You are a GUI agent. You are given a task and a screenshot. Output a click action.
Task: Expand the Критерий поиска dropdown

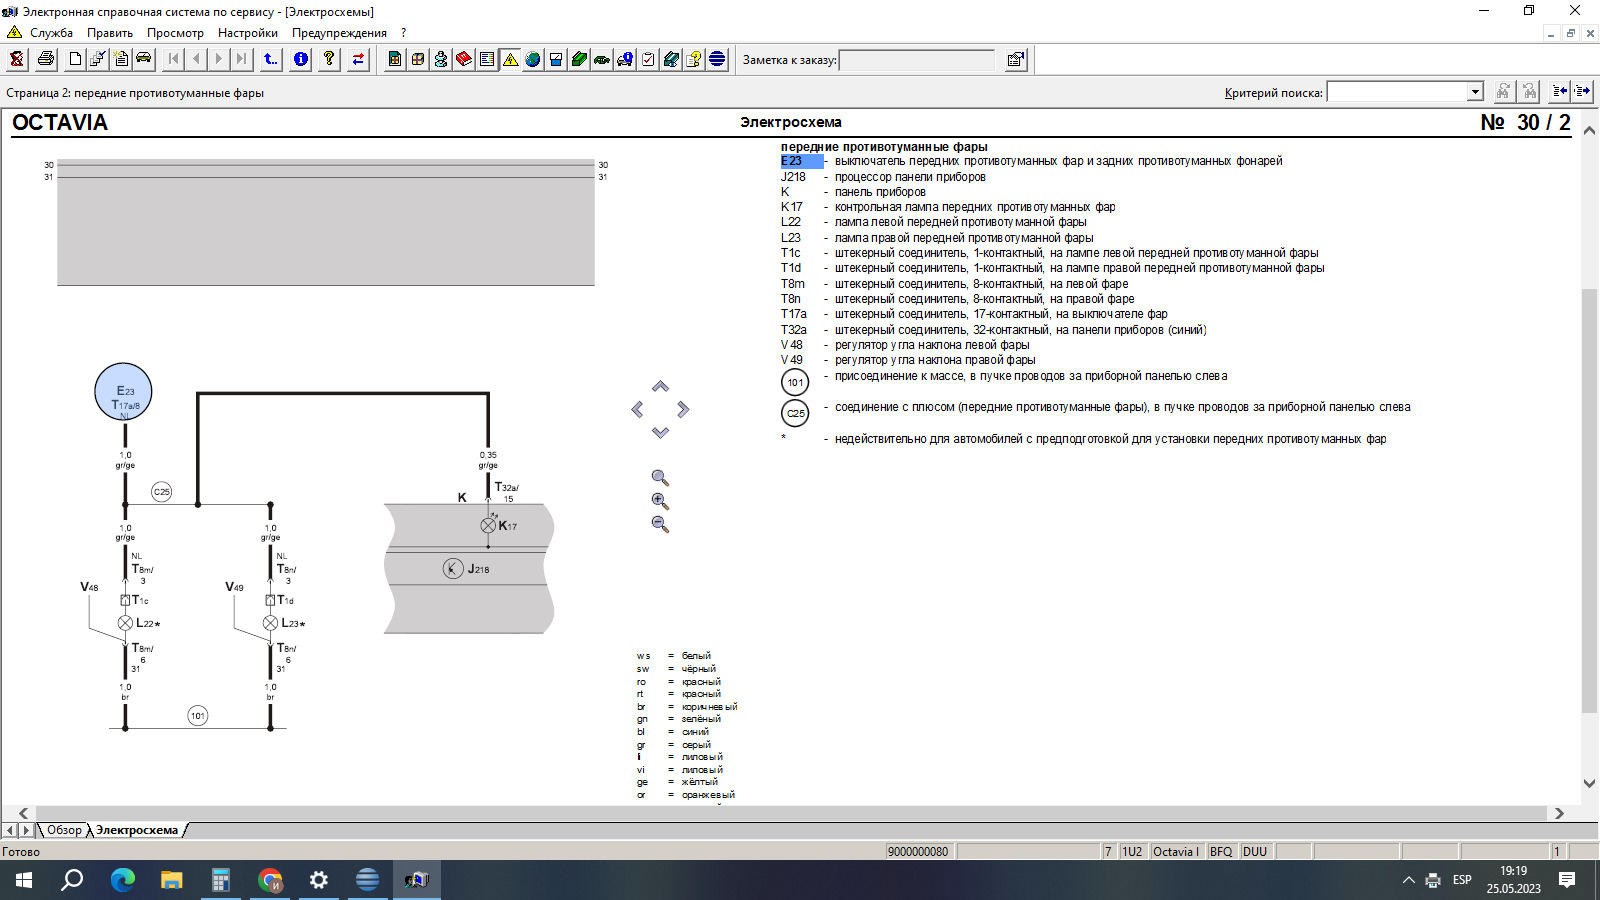(1475, 92)
